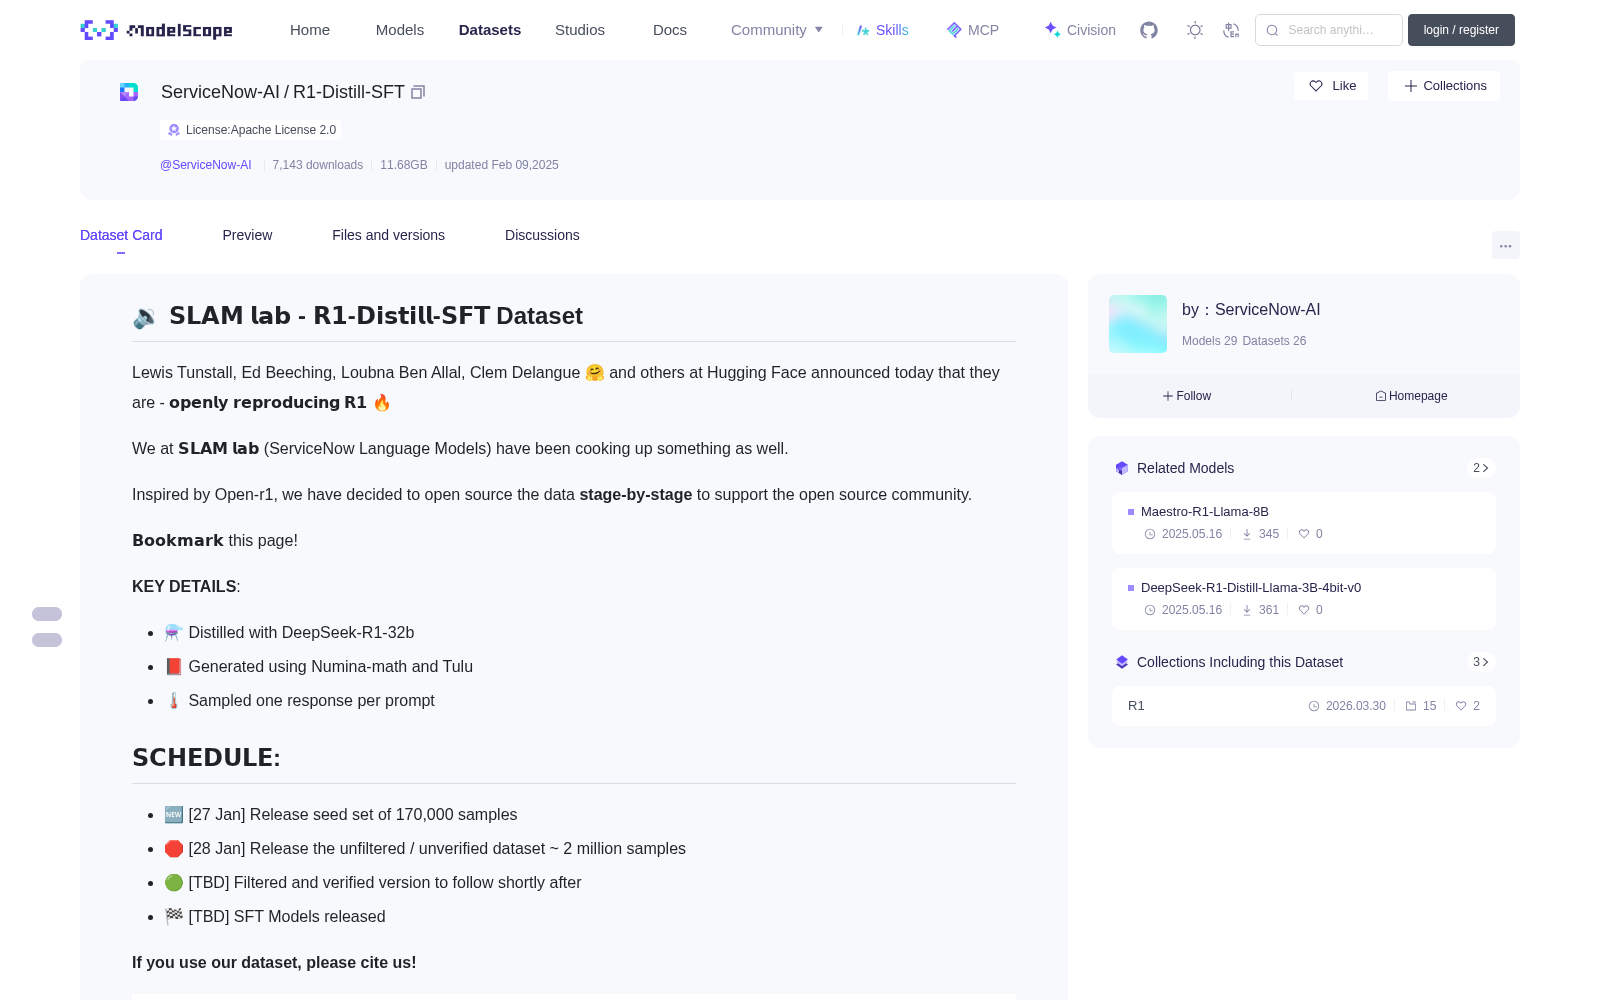1600x1000 pixels.
Task: Click the Homepage house icon
Action: tap(1381, 396)
